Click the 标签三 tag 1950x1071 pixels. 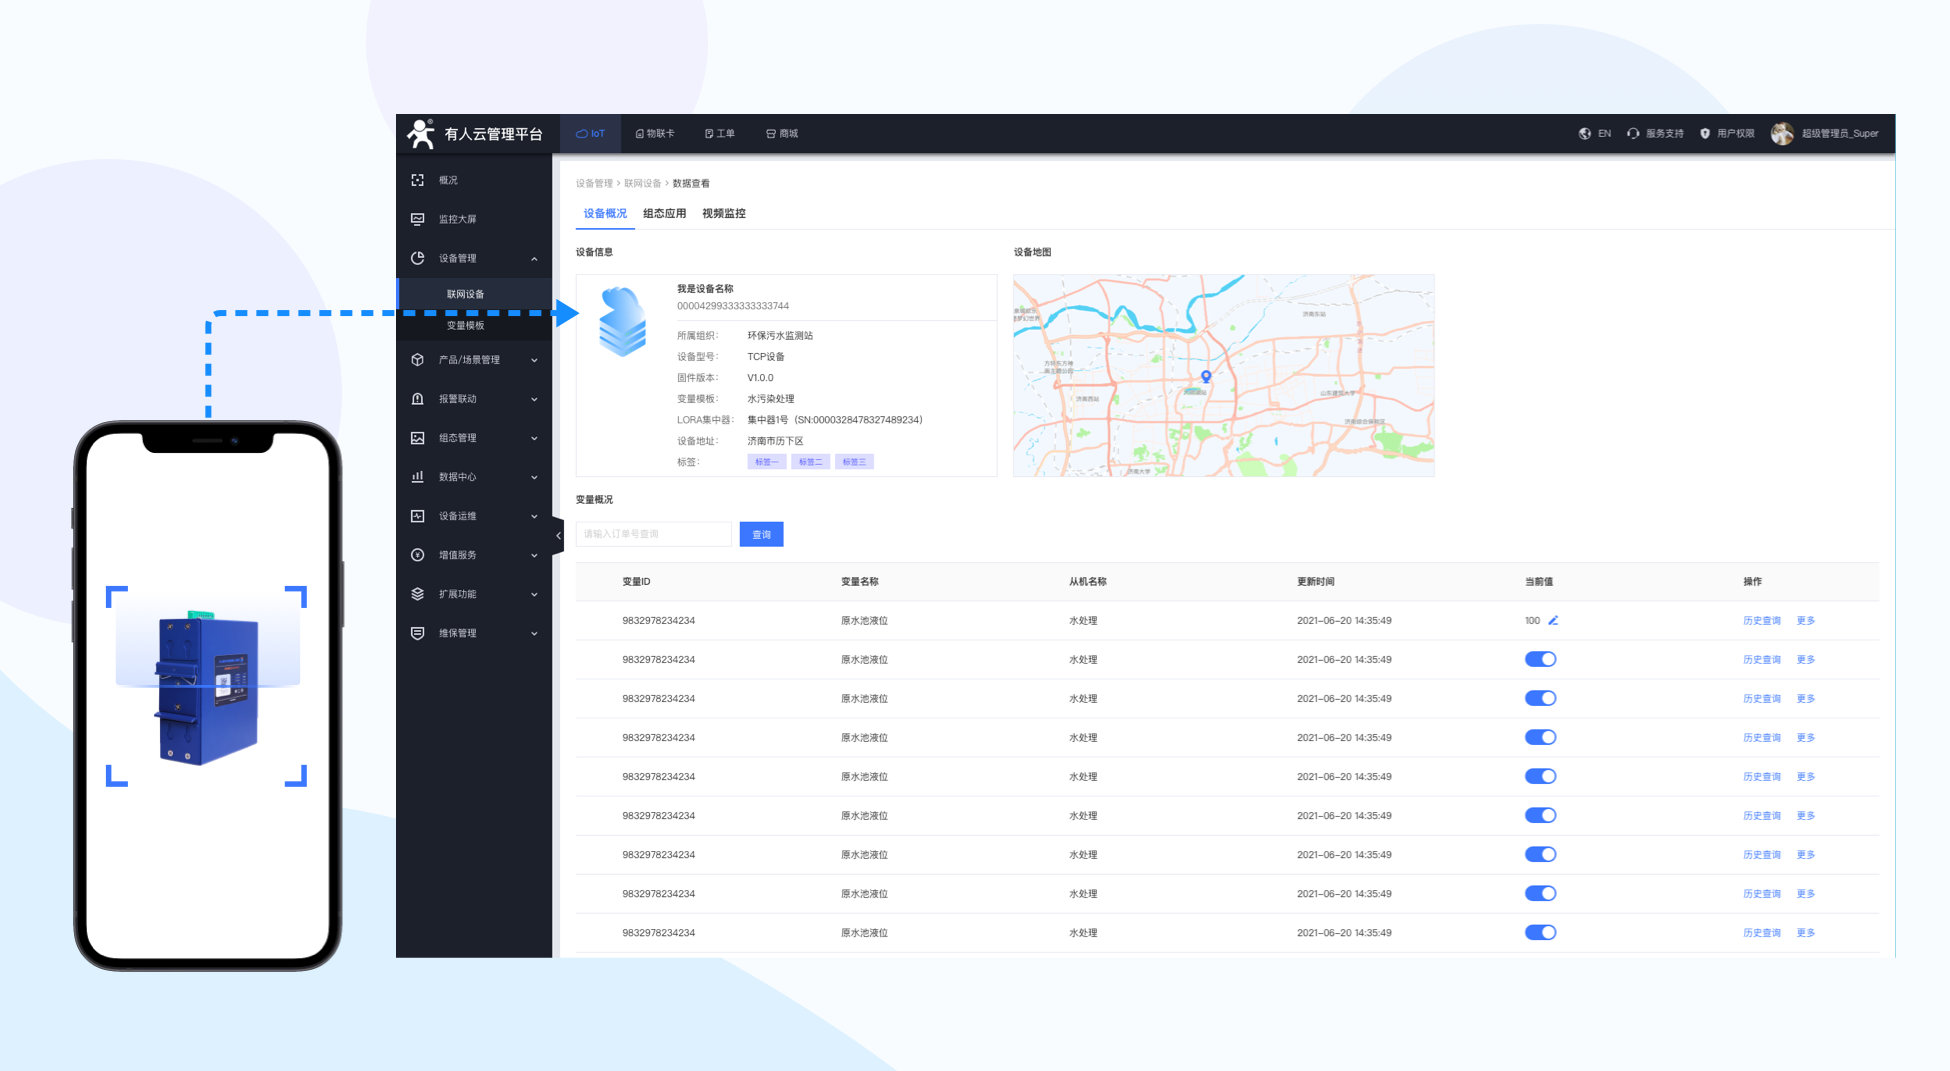(x=854, y=462)
